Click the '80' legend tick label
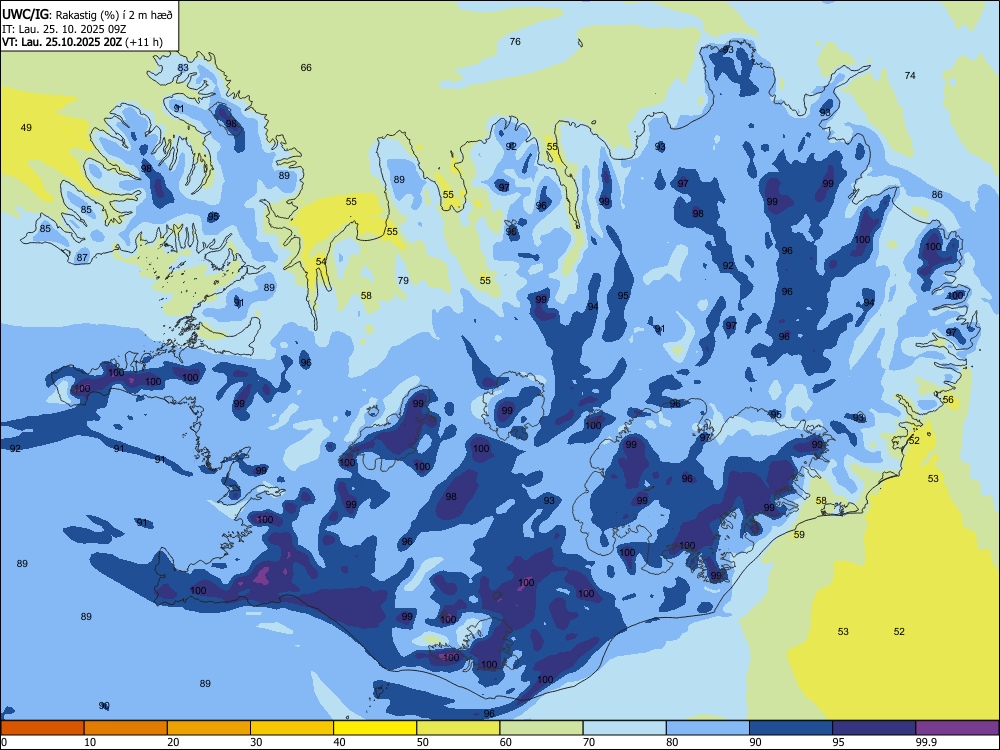The image size is (1000, 750). click(672, 742)
